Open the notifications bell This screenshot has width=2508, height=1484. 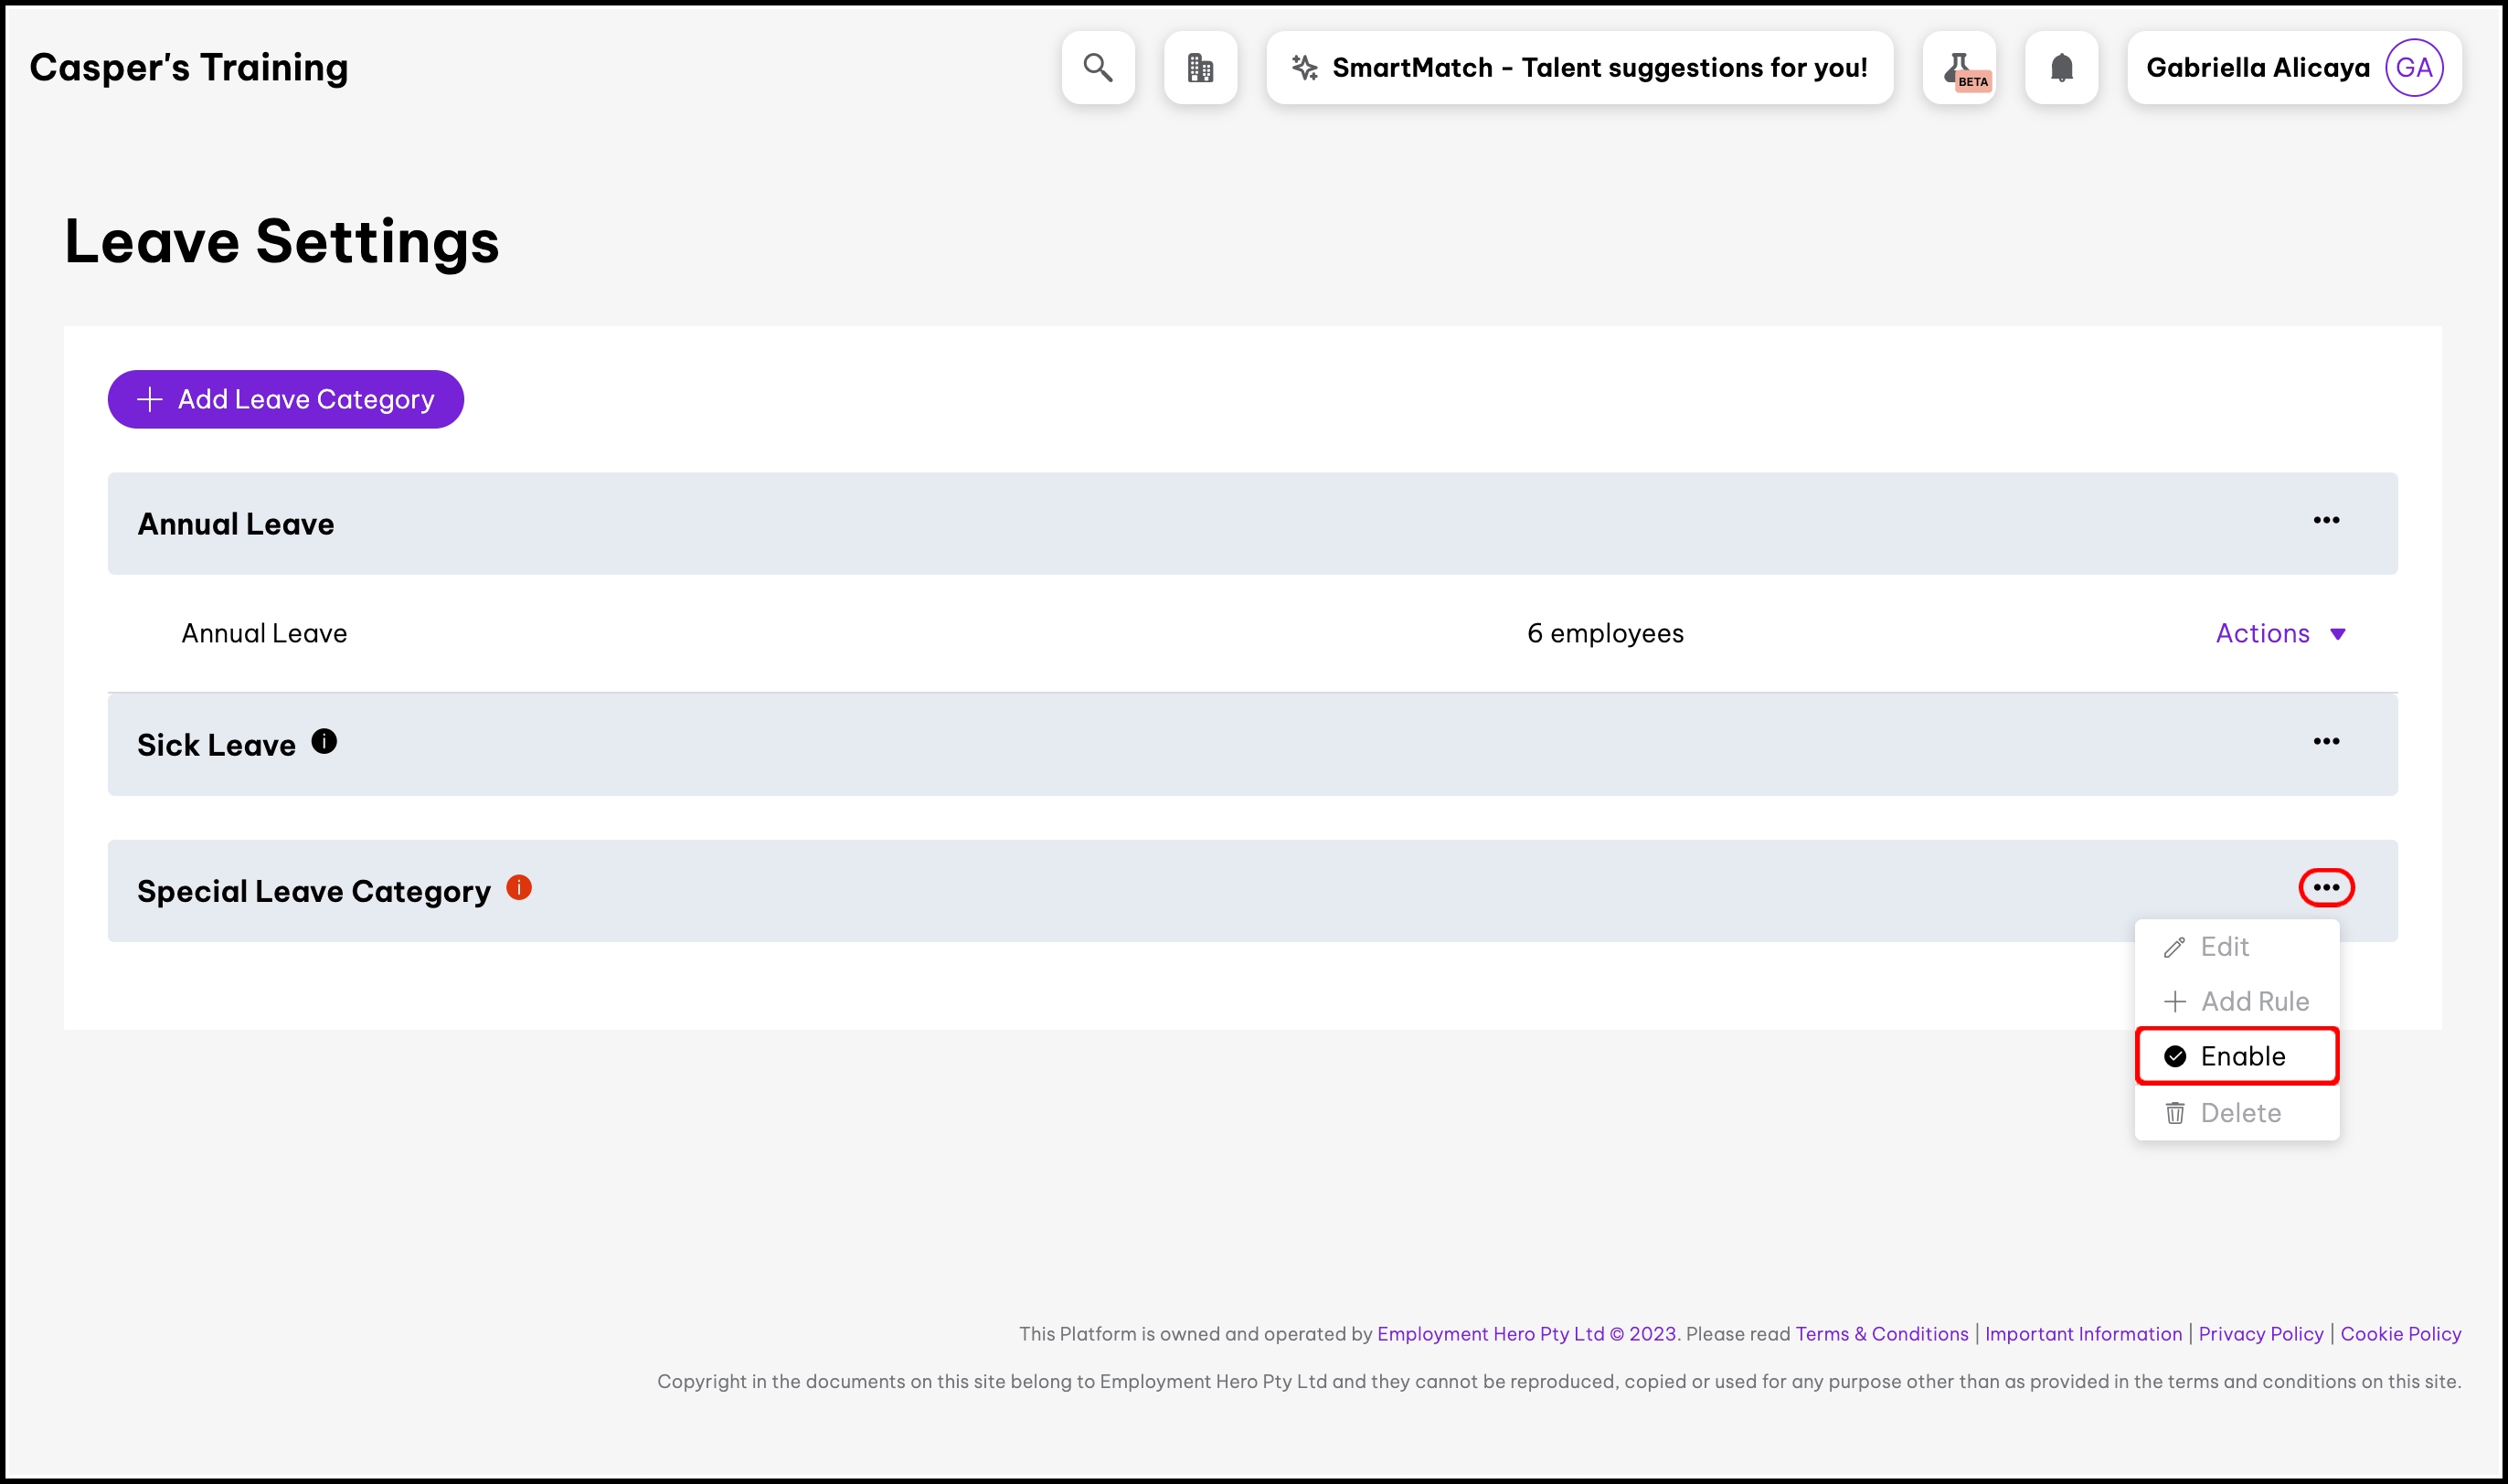[x=2061, y=68]
